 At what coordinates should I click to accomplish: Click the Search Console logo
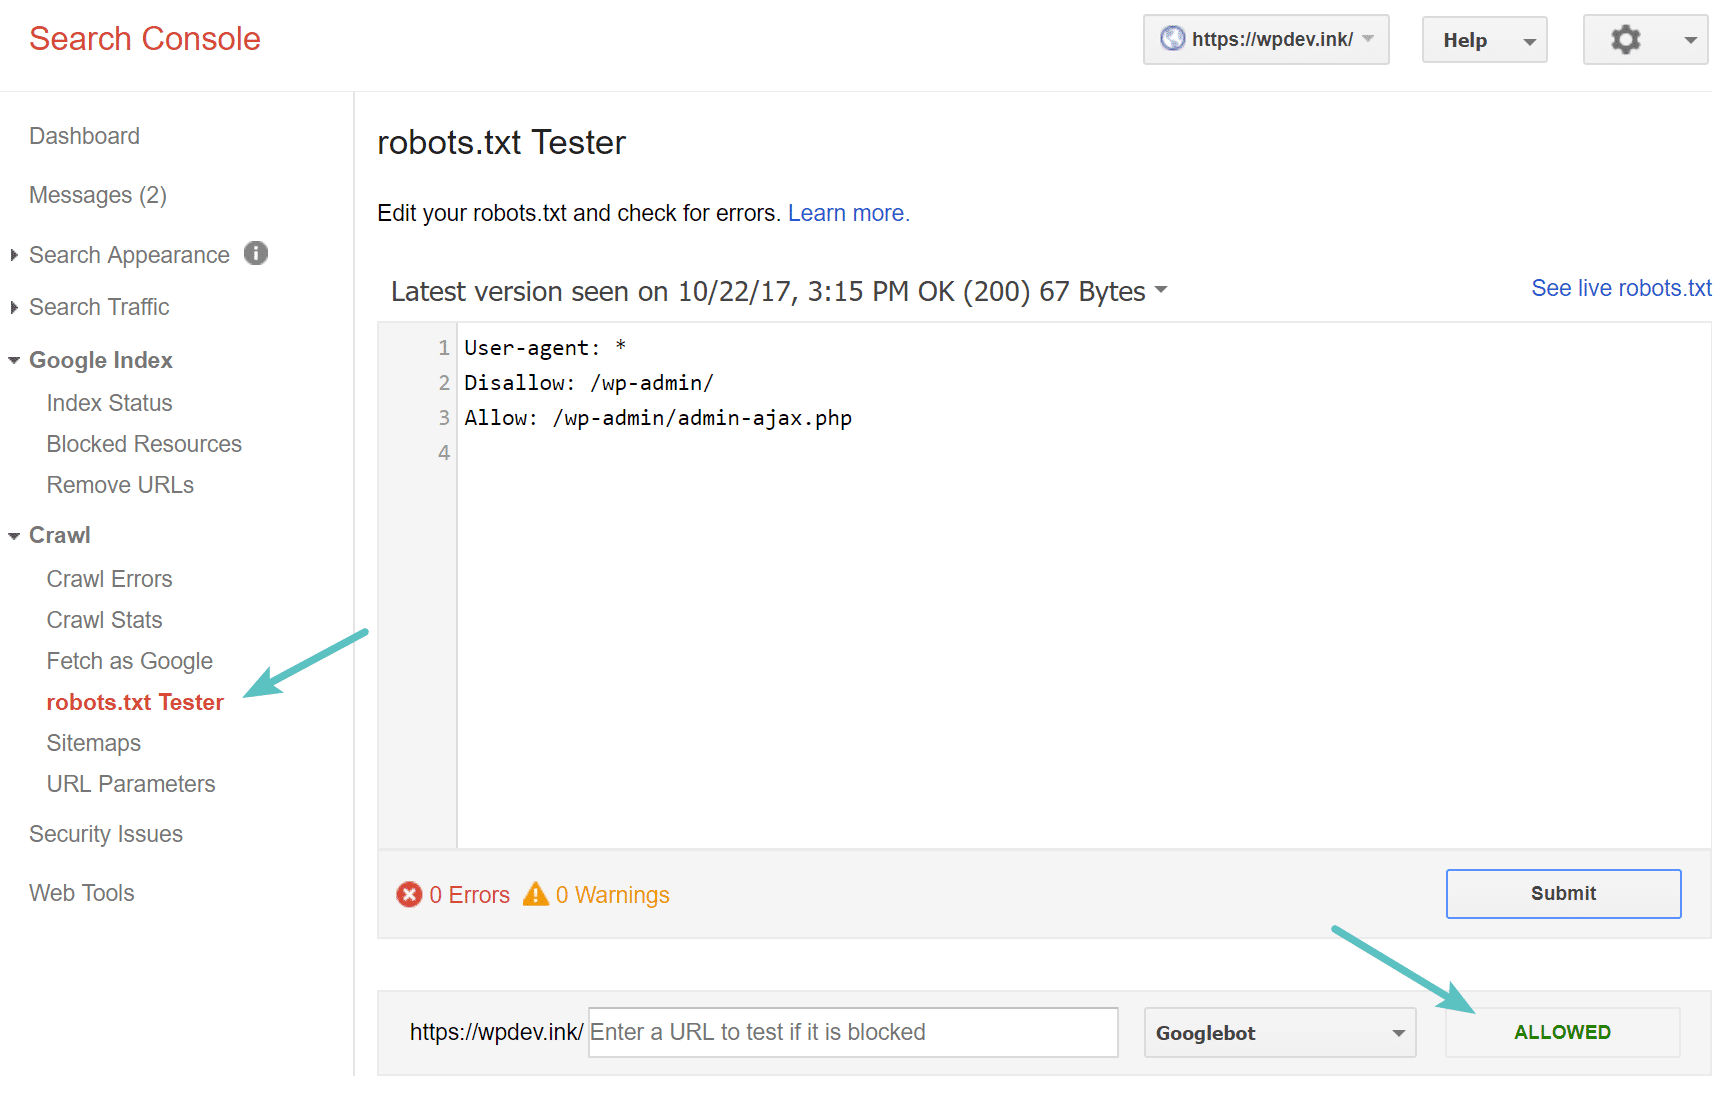[x=144, y=38]
